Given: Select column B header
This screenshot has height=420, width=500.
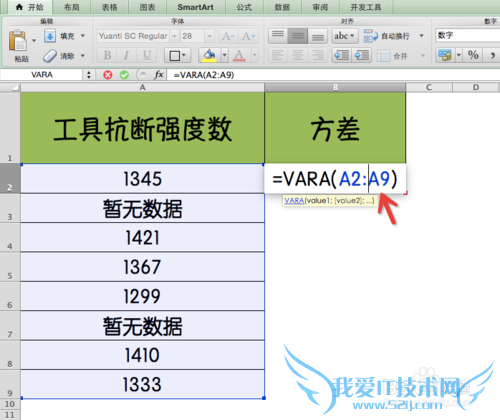Looking at the screenshot, I should coord(335,88).
